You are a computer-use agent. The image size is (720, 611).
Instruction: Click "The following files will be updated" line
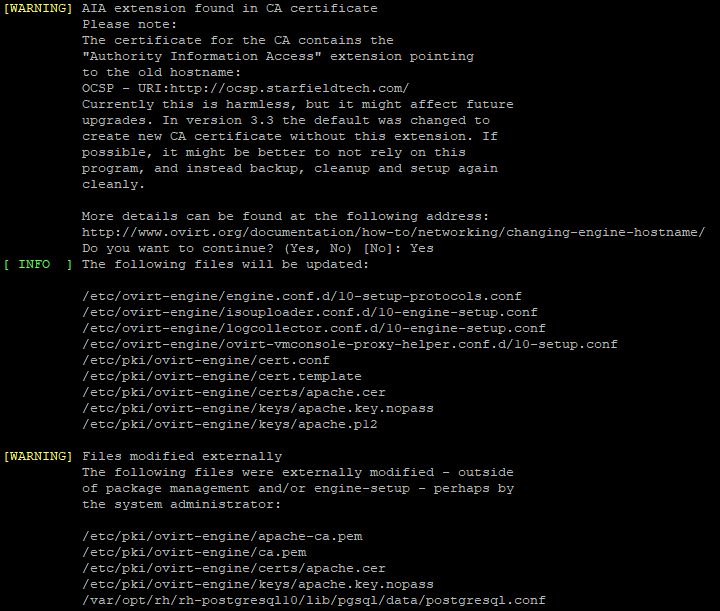coord(226,264)
